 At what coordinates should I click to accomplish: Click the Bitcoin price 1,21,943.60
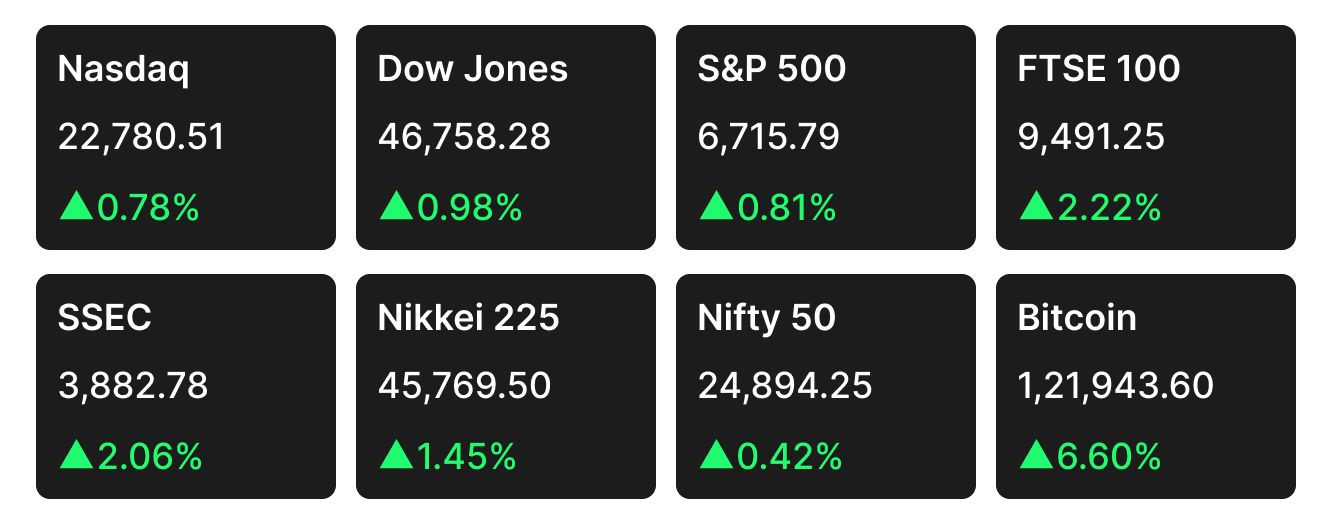(x=1115, y=386)
